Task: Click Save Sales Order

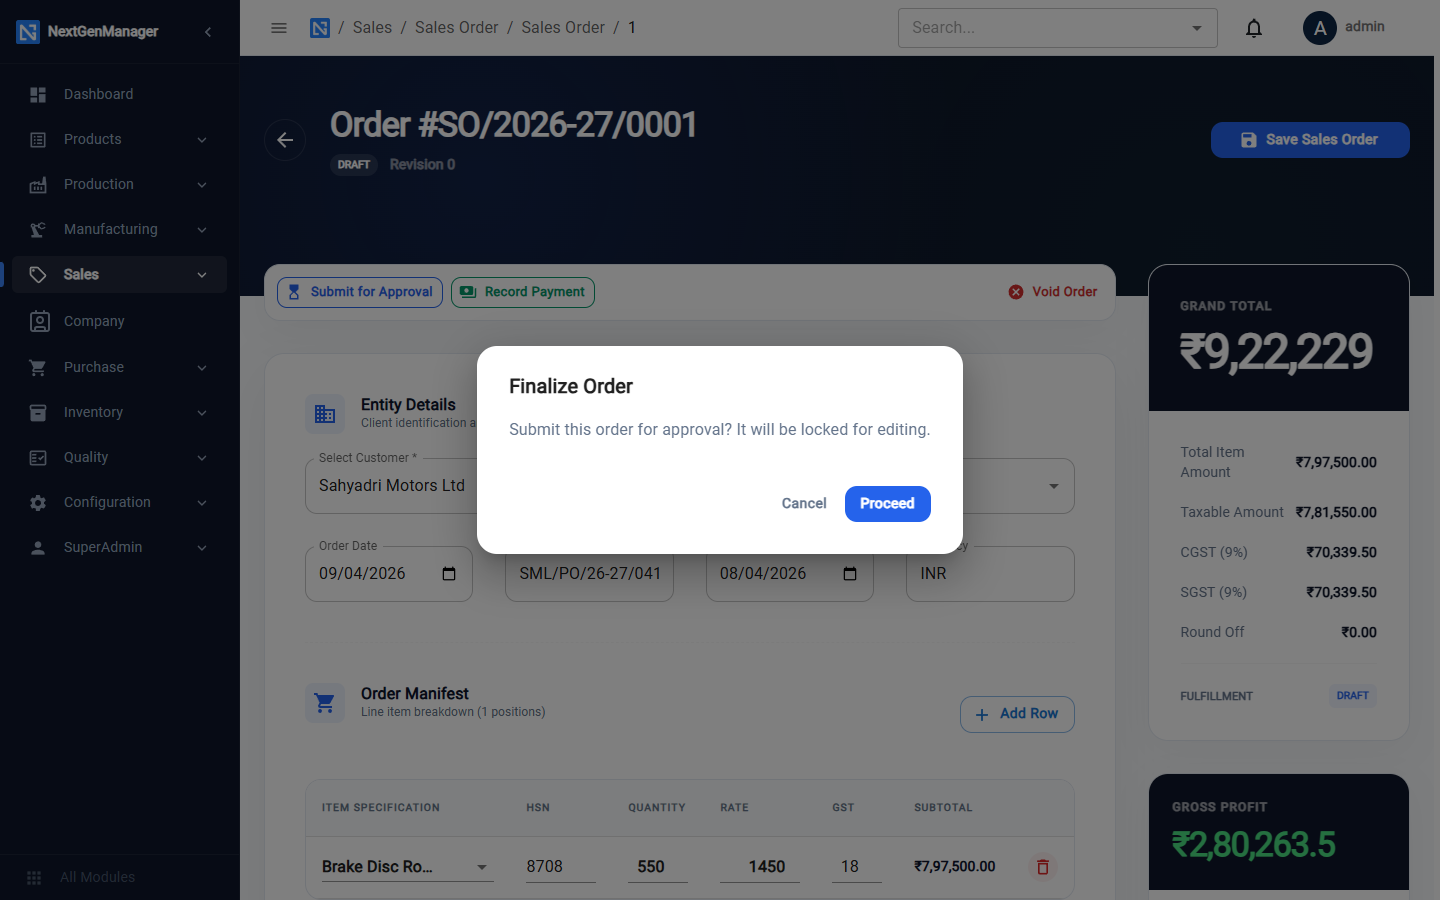Action: [1310, 140]
